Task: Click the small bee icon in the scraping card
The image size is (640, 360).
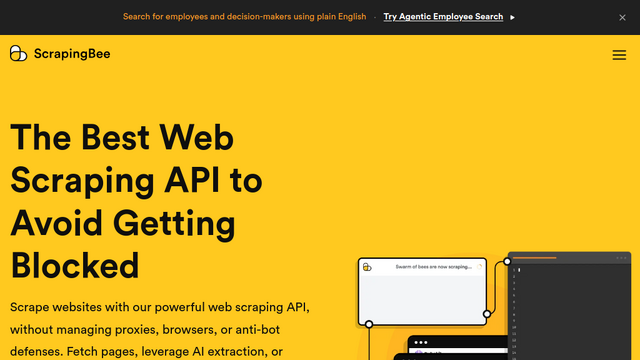Action: click(x=367, y=267)
